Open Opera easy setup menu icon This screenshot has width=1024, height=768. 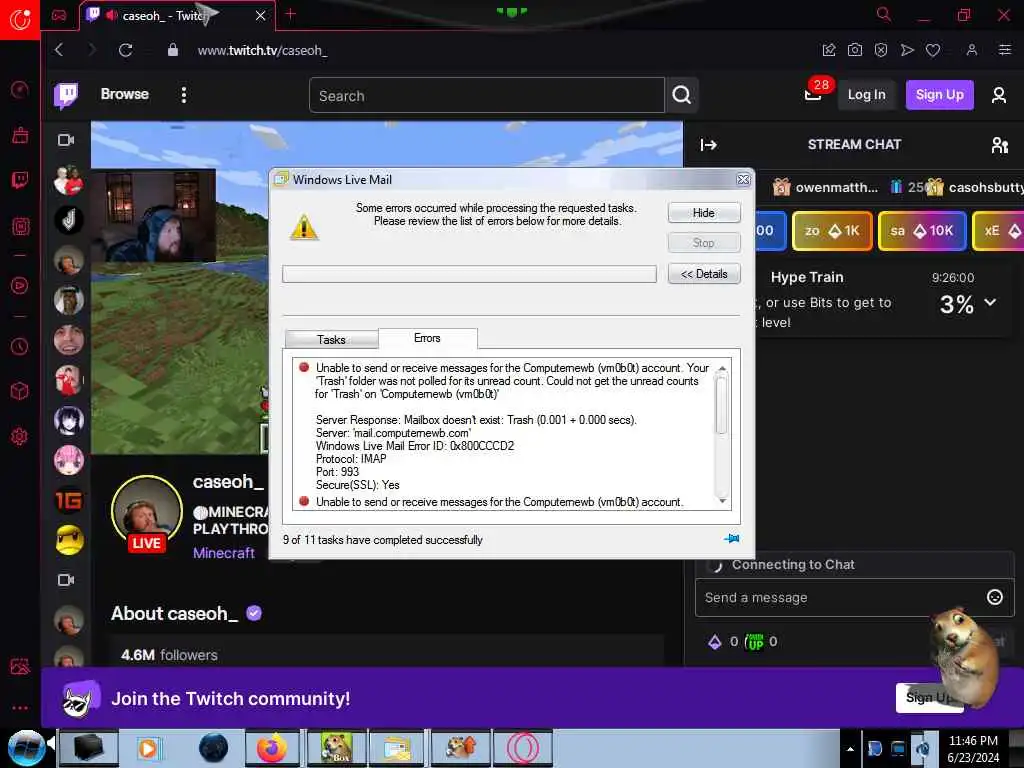pyautogui.click(x=1005, y=50)
